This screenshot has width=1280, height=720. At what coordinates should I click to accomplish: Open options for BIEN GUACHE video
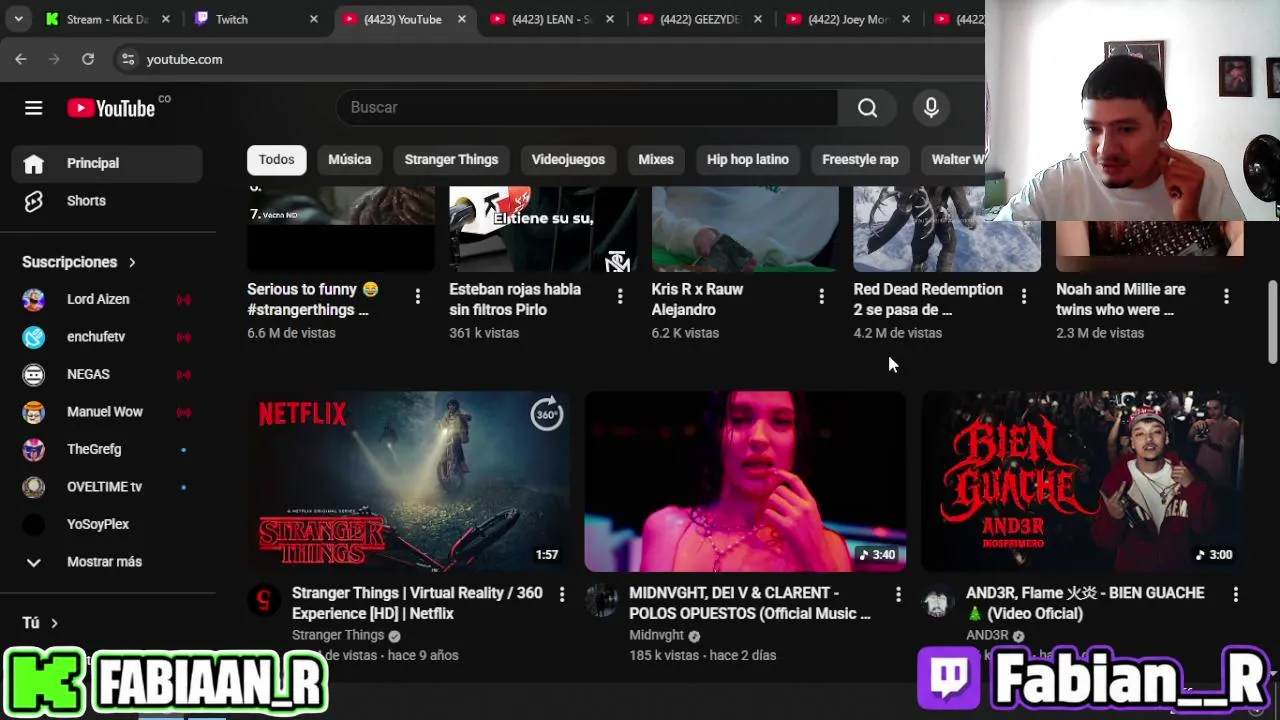[1235, 595]
